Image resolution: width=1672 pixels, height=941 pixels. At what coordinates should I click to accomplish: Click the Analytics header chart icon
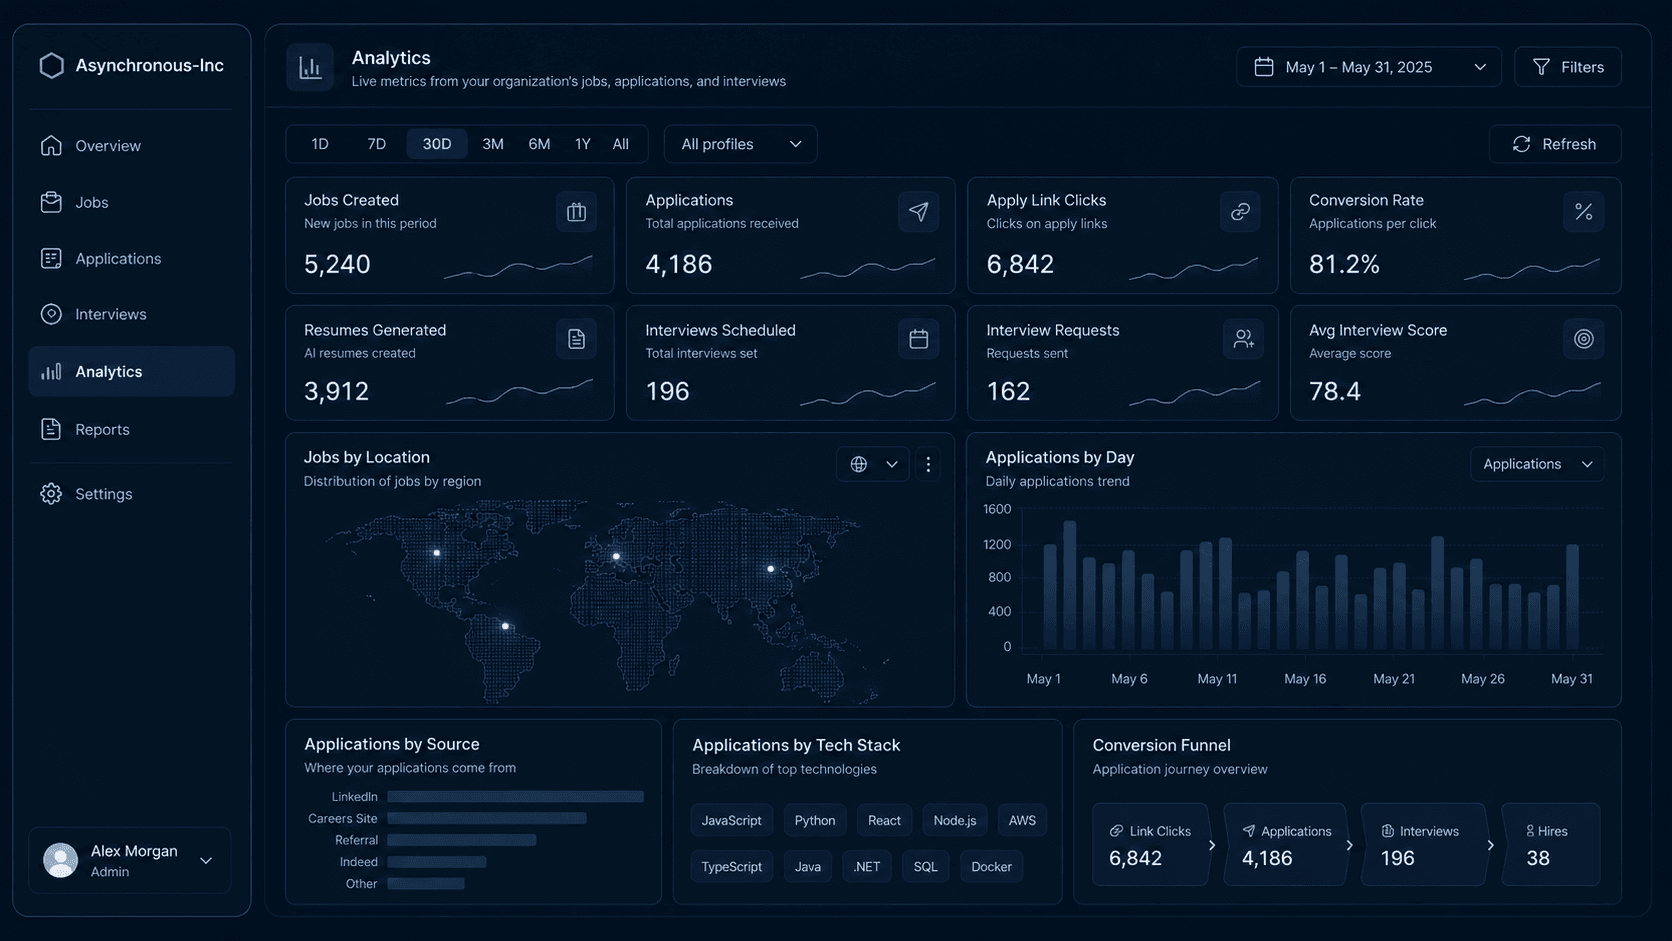point(310,67)
